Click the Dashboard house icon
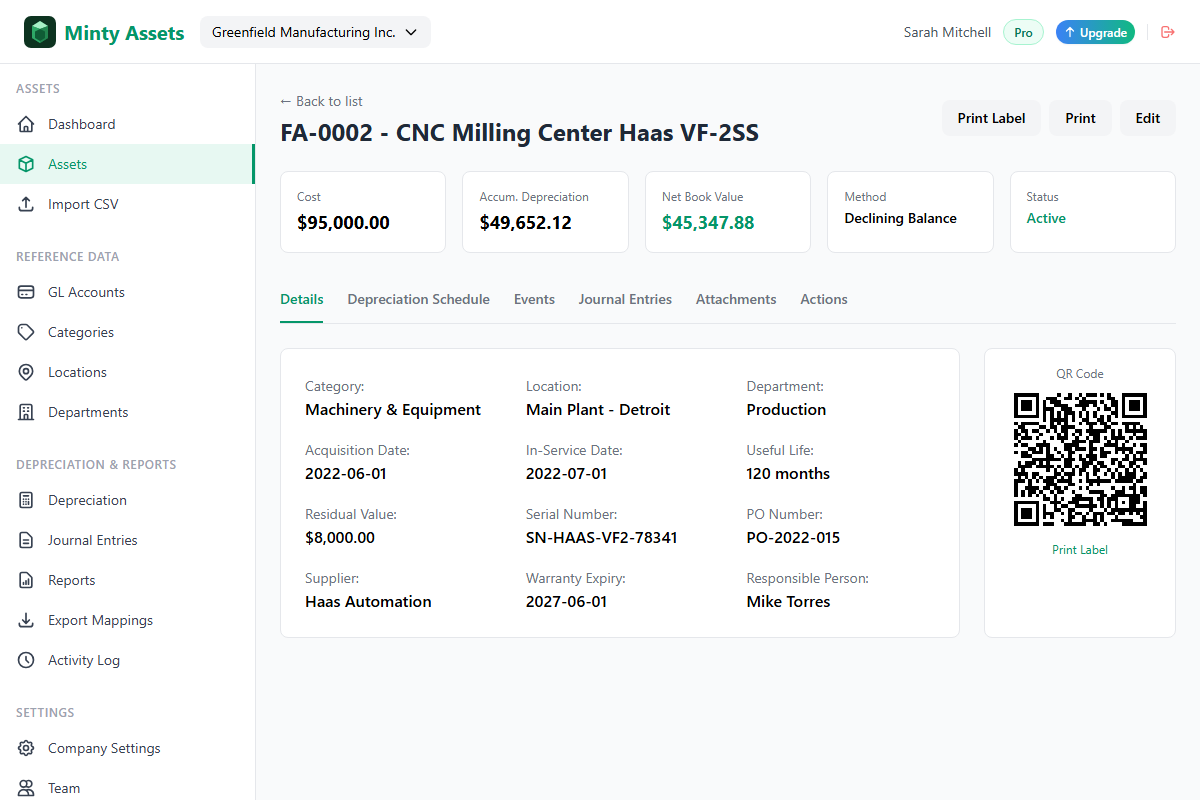The width and height of the screenshot is (1200, 800). coord(27,124)
